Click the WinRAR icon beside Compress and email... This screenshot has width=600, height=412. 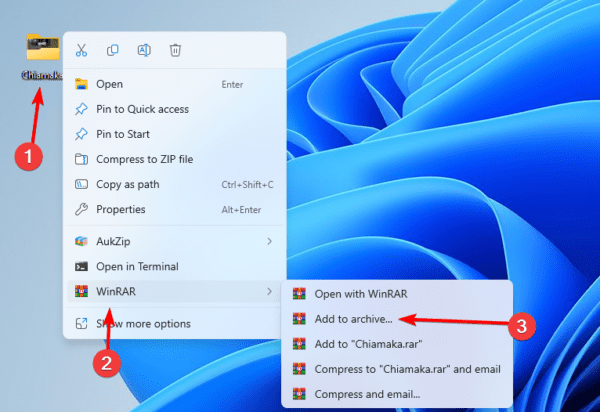coord(299,394)
